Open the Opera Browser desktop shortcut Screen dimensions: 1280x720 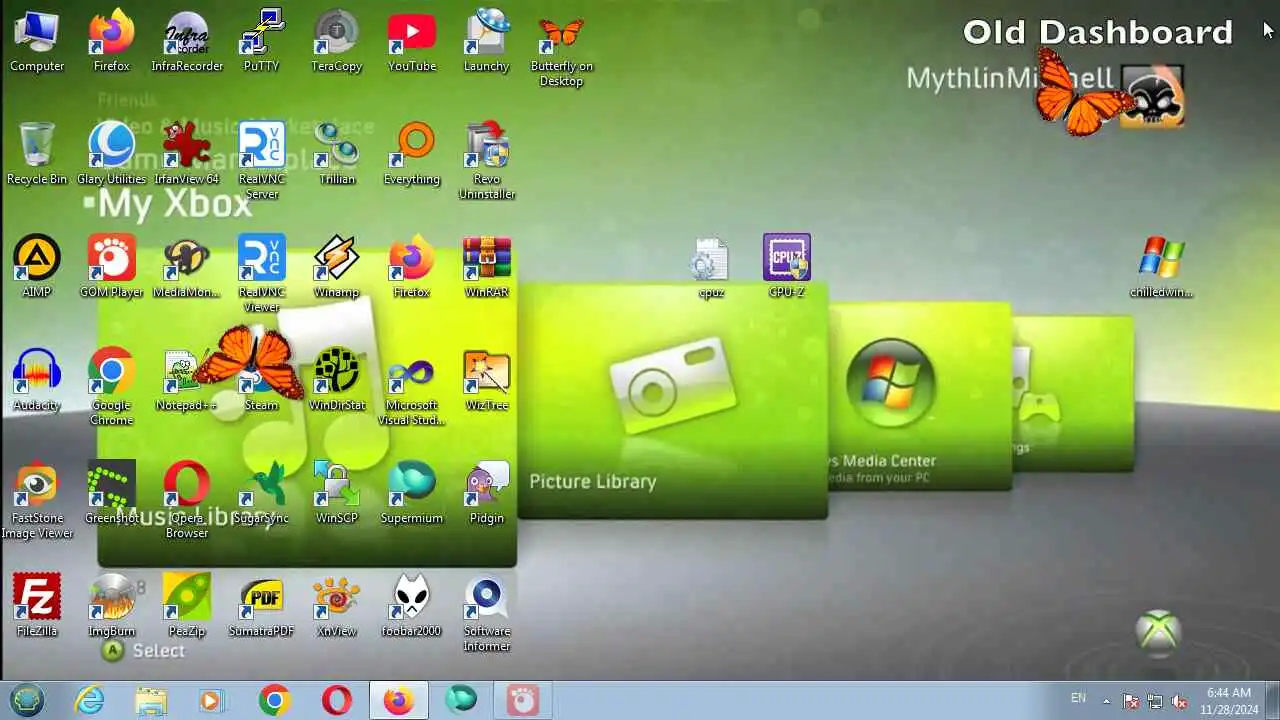coord(187,500)
